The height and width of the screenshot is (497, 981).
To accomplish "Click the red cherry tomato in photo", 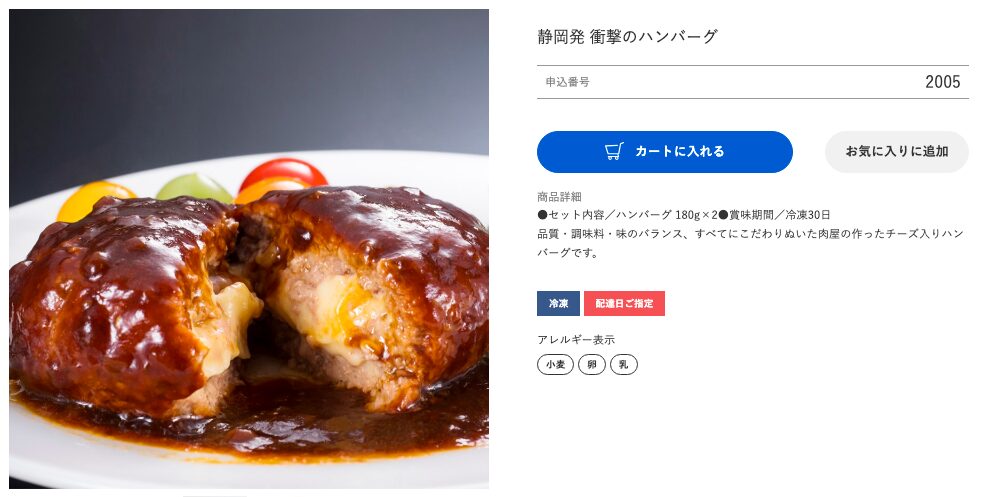I will pos(283,171).
